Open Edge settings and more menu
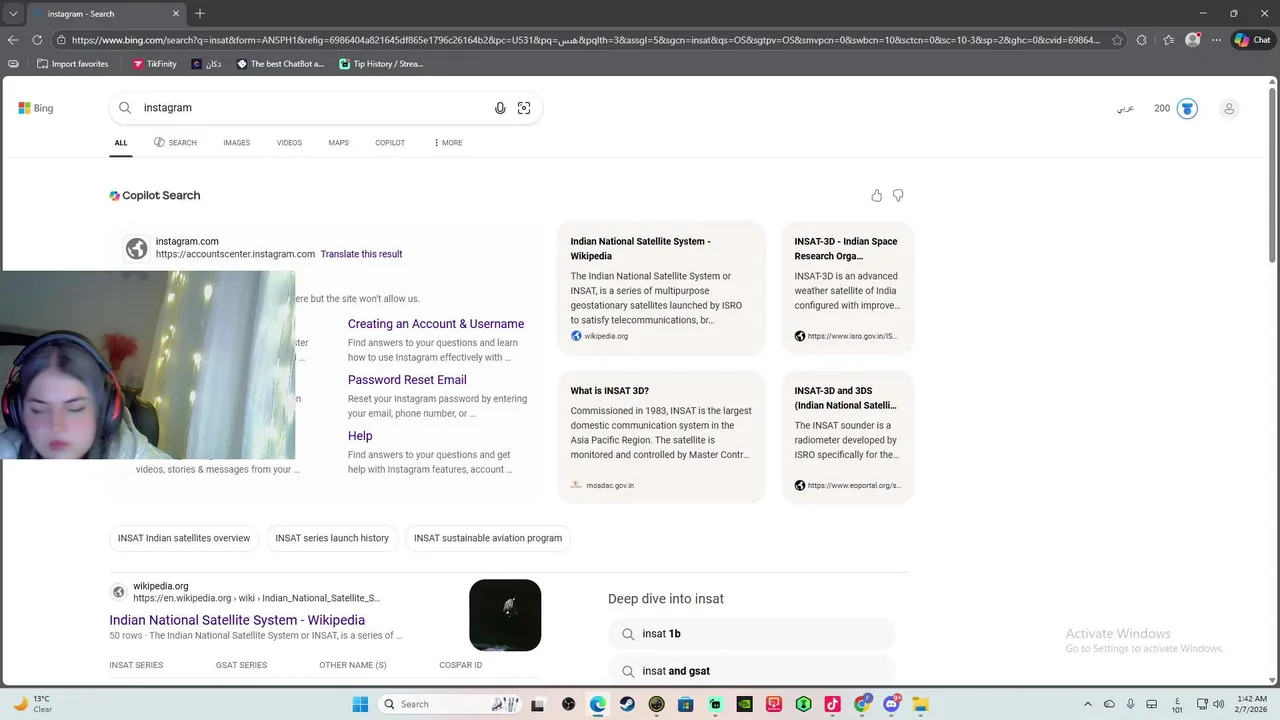The image size is (1280, 720). coord(1216,40)
